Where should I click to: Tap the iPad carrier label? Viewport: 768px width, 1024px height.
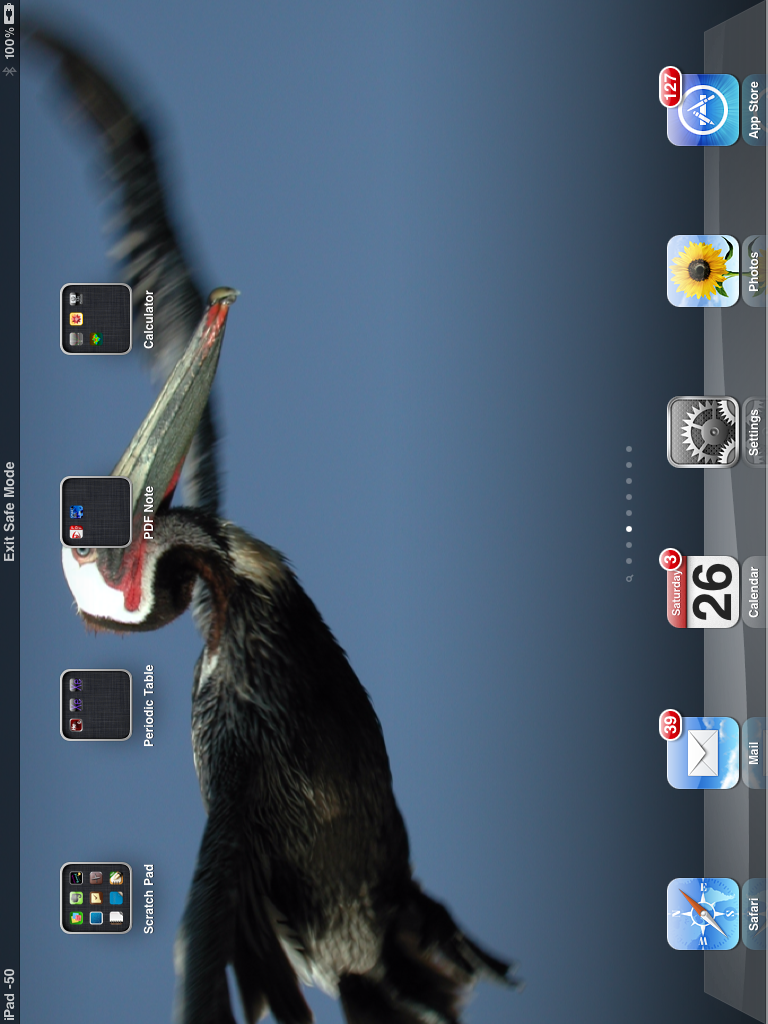click(x=10, y=994)
